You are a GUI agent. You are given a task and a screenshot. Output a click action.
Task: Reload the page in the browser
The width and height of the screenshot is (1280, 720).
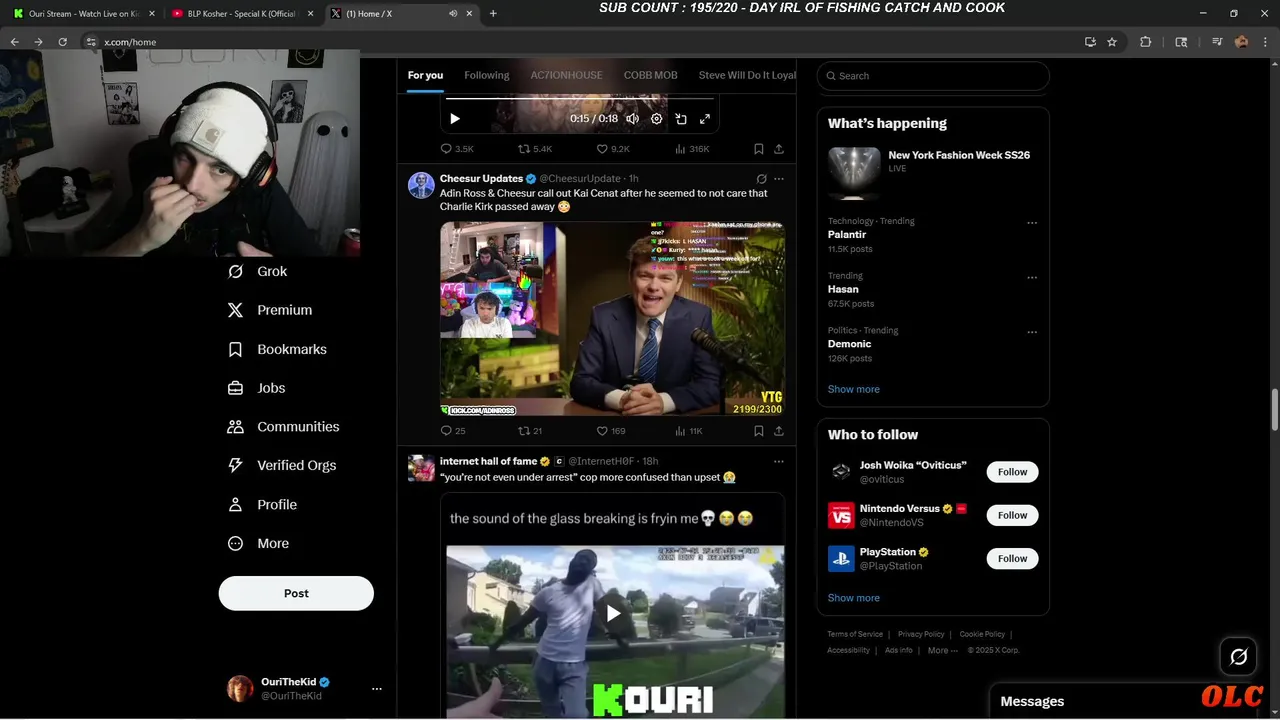62,42
